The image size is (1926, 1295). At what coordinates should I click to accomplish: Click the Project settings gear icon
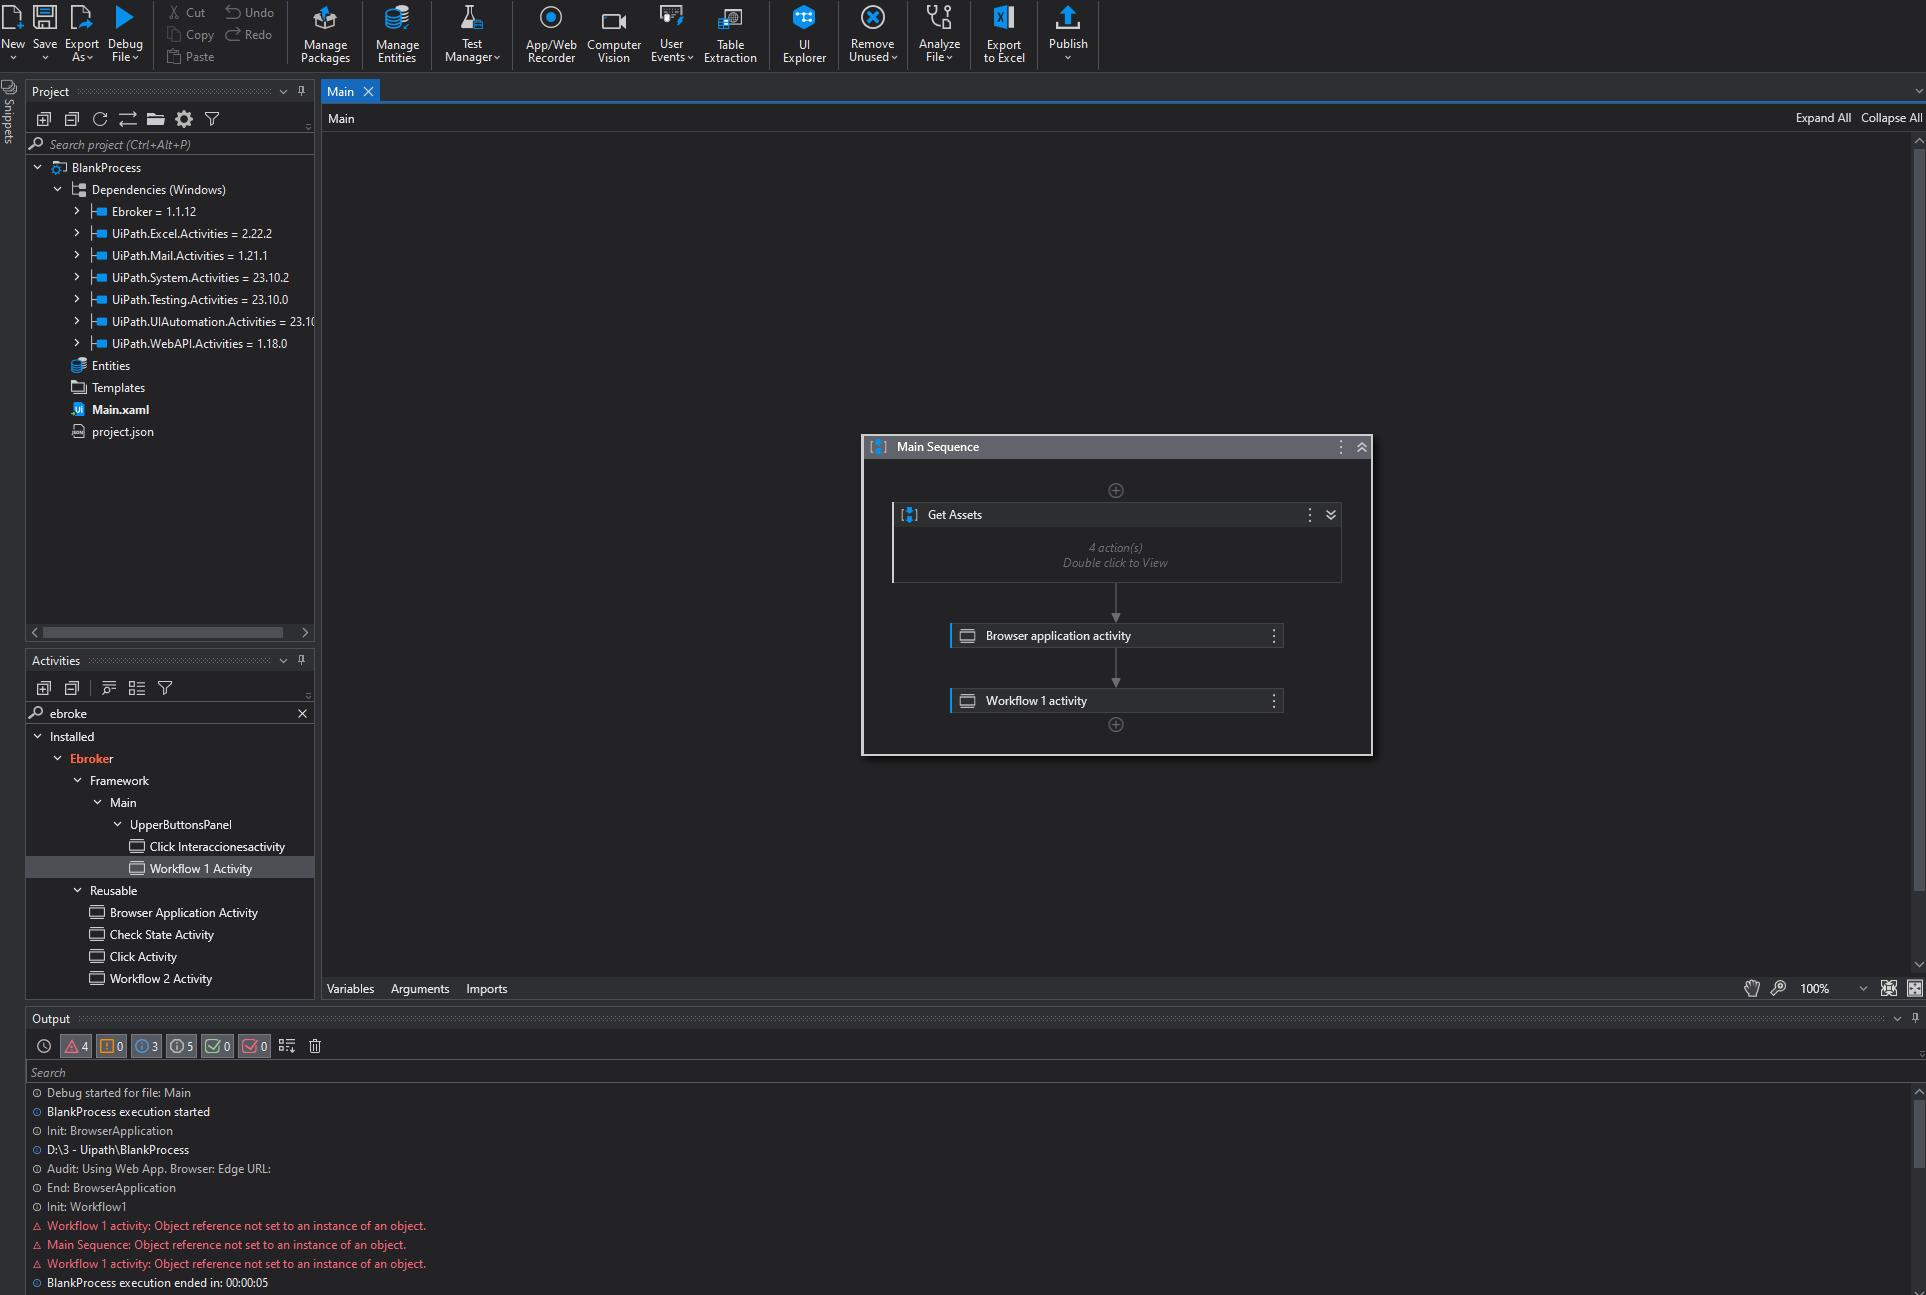[184, 119]
